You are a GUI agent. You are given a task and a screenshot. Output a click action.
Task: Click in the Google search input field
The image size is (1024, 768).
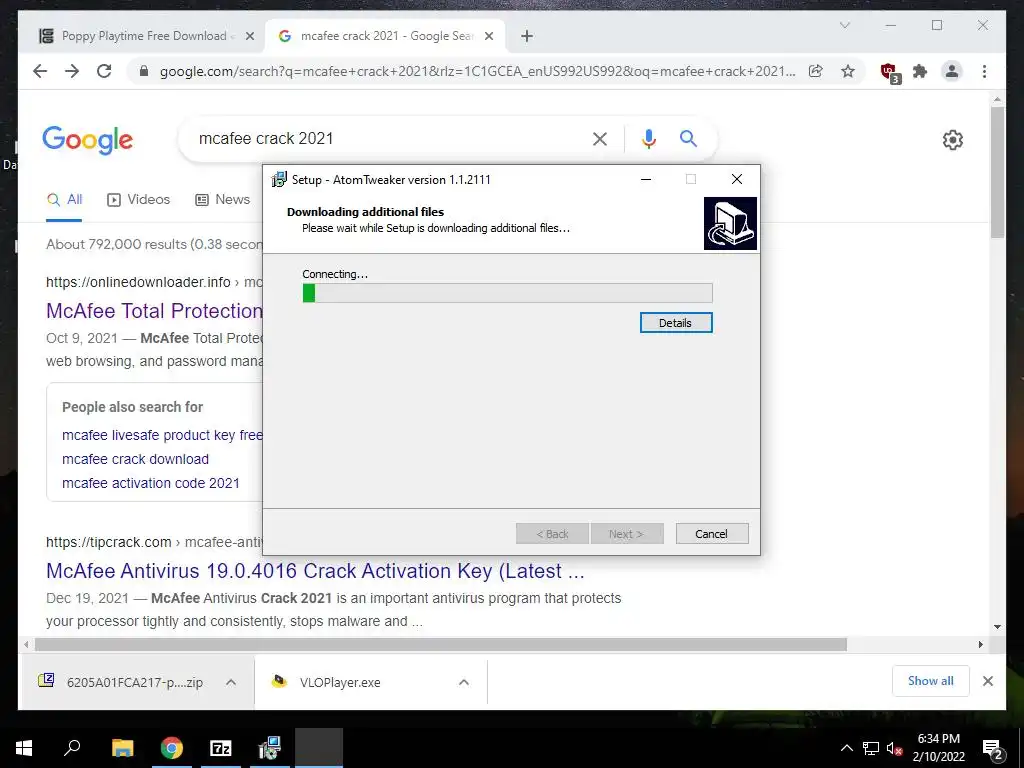pos(389,138)
